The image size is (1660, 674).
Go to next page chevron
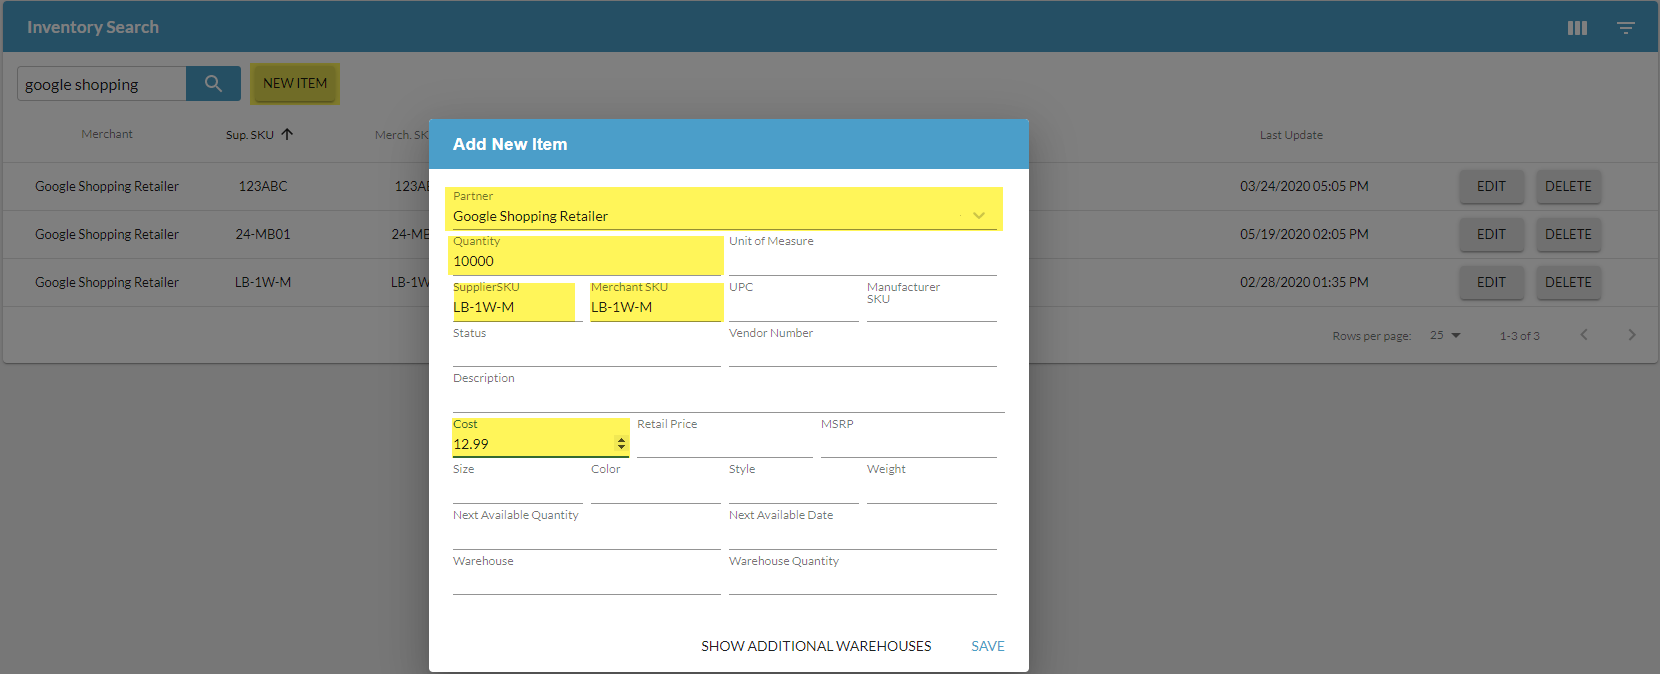[x=1631, y=335]
